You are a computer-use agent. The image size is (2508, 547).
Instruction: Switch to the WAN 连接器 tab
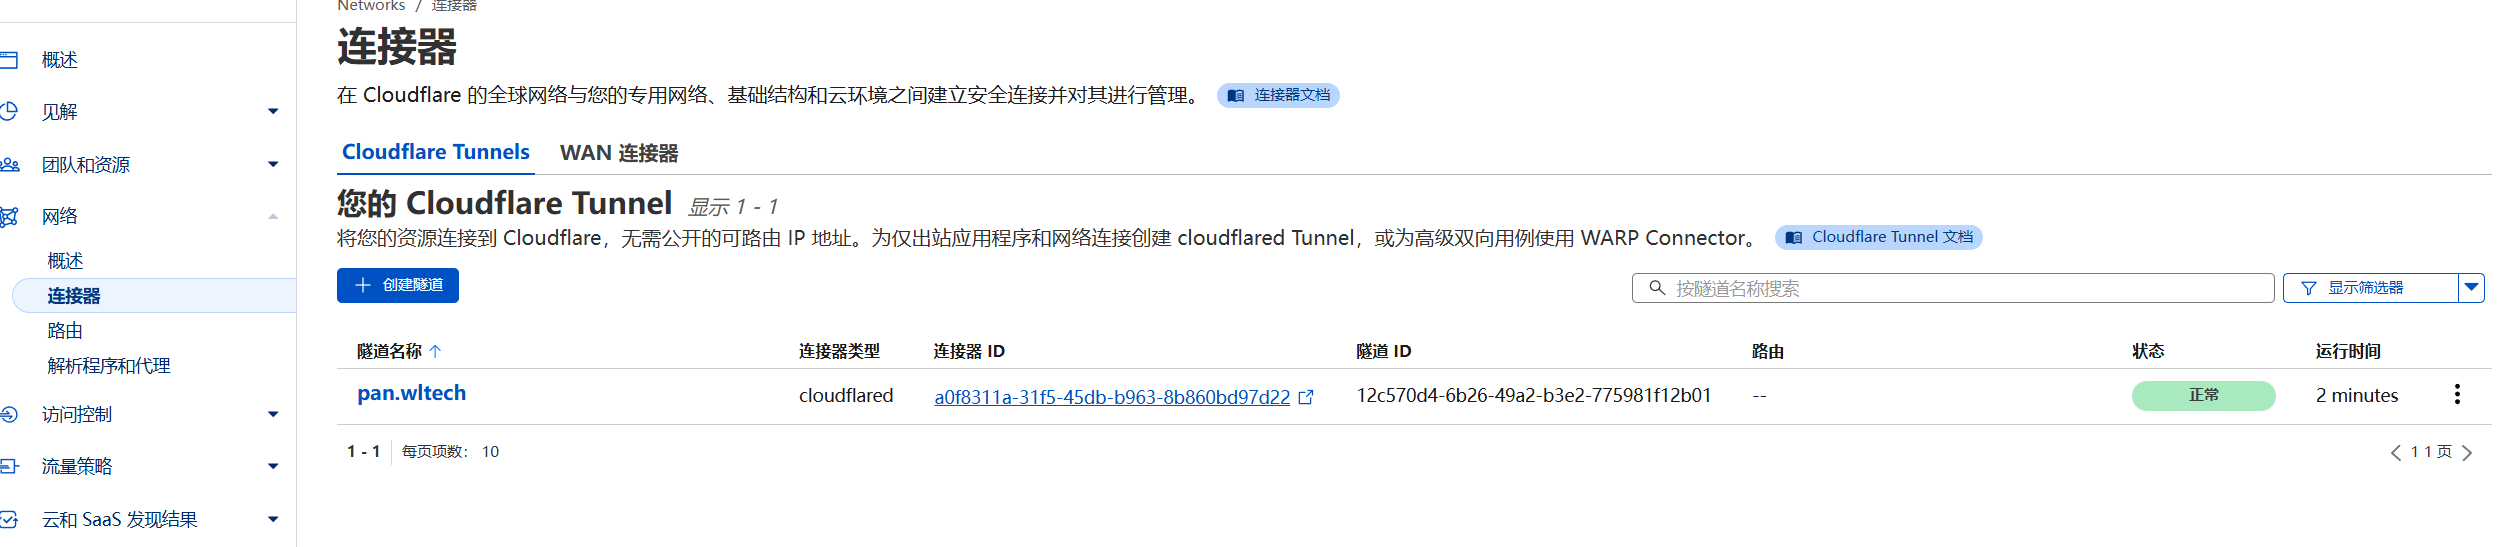click(619, 153)
